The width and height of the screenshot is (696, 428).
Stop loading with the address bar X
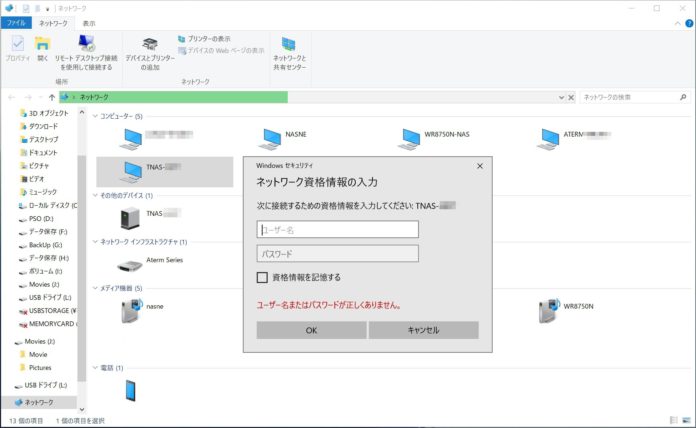tap(571, 97)
